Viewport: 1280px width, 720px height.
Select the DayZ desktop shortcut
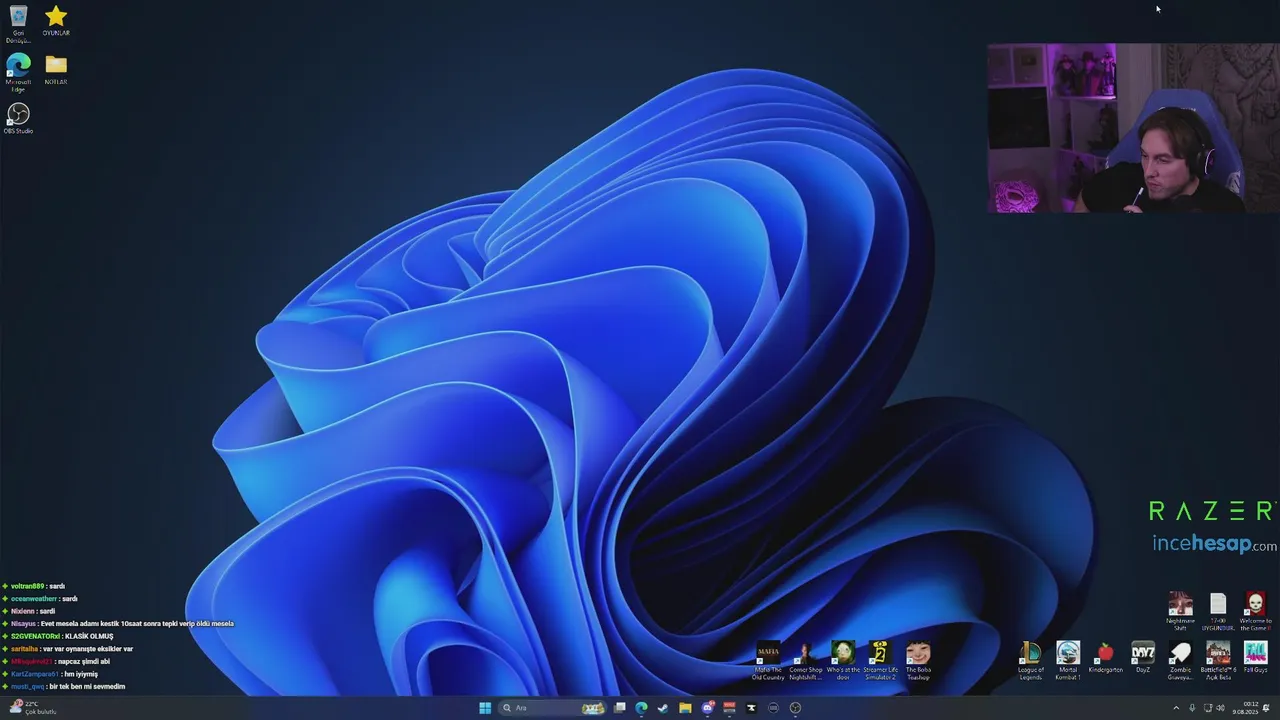pos(1143,658)
